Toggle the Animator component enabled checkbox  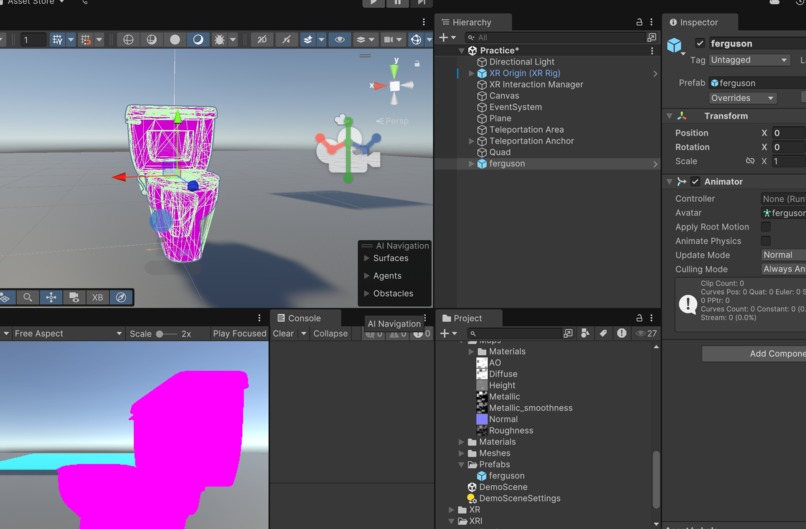pos(695,181)
